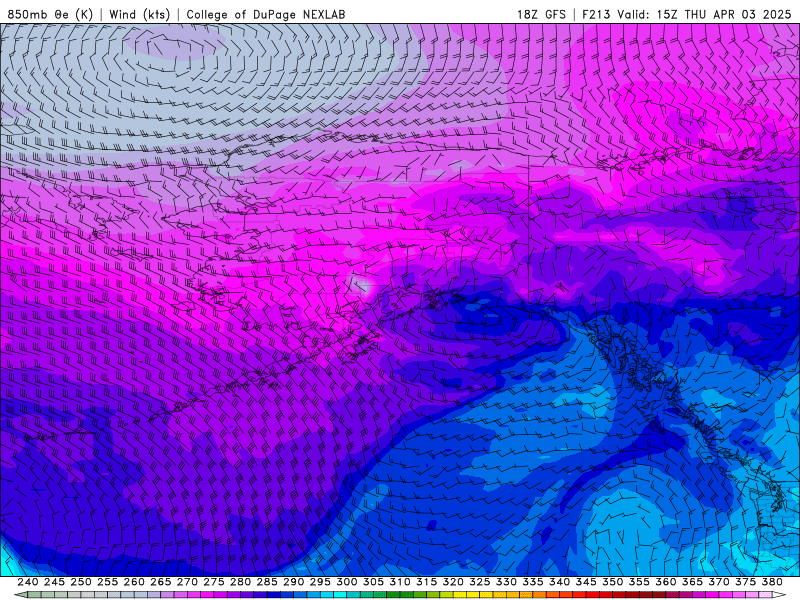This screenshot has height=600, width=800.
Task: Click the 305 value on the color scale
Action: (373, 582)
